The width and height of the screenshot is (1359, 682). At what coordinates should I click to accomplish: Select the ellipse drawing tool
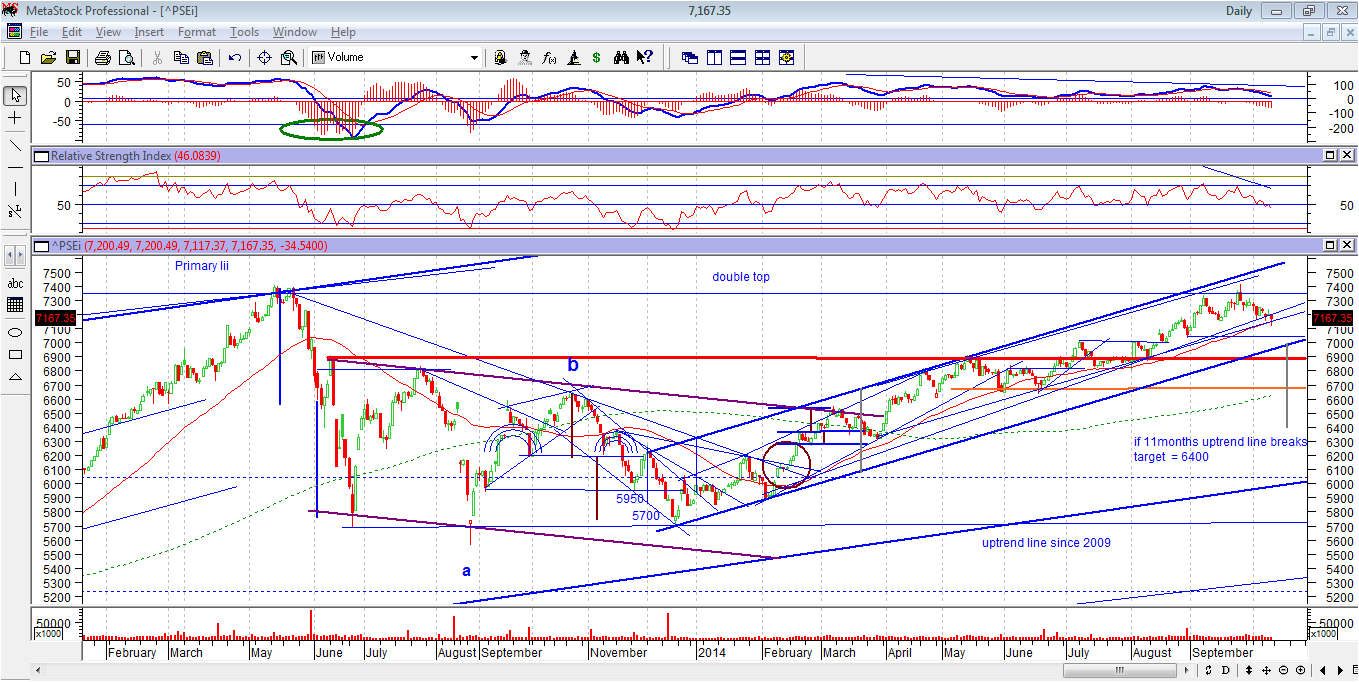(x=15, y=332)
